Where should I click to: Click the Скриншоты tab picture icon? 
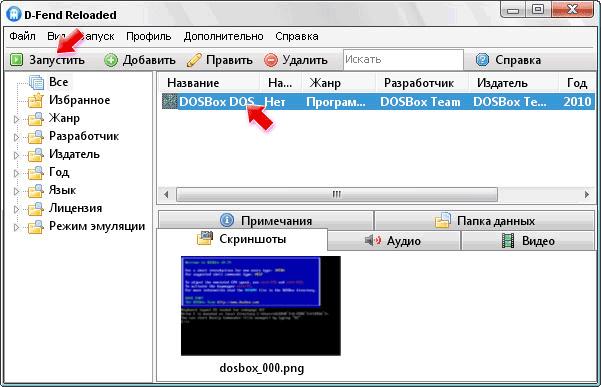tap(205, 238)
